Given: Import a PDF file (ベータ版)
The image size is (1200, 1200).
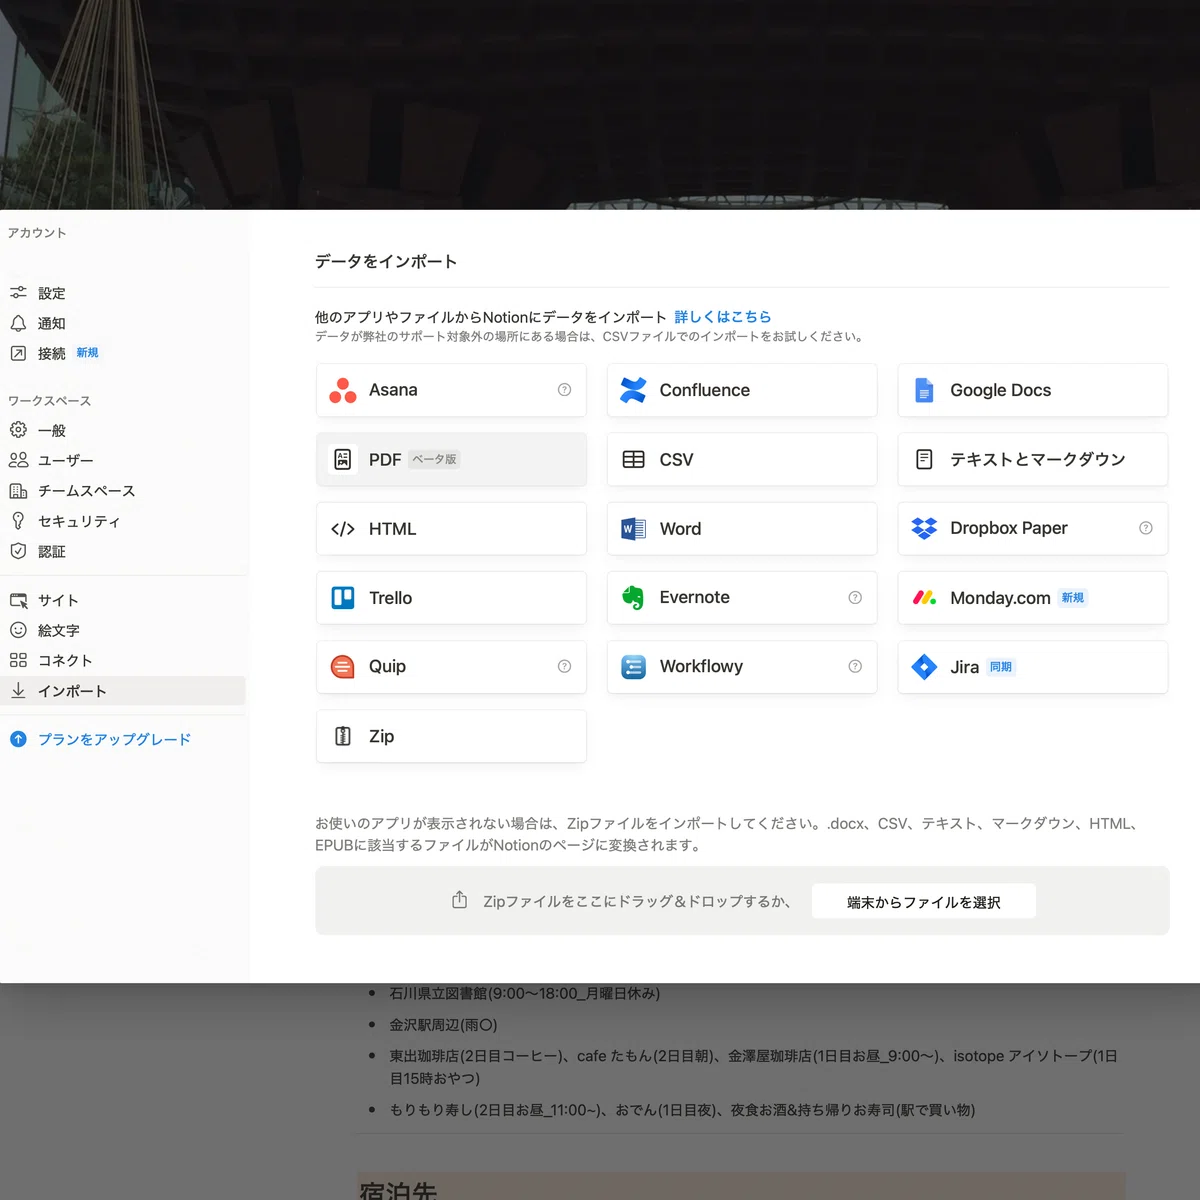Looking at the screenshot, I should pyautogui.click(x=451, y=460).
